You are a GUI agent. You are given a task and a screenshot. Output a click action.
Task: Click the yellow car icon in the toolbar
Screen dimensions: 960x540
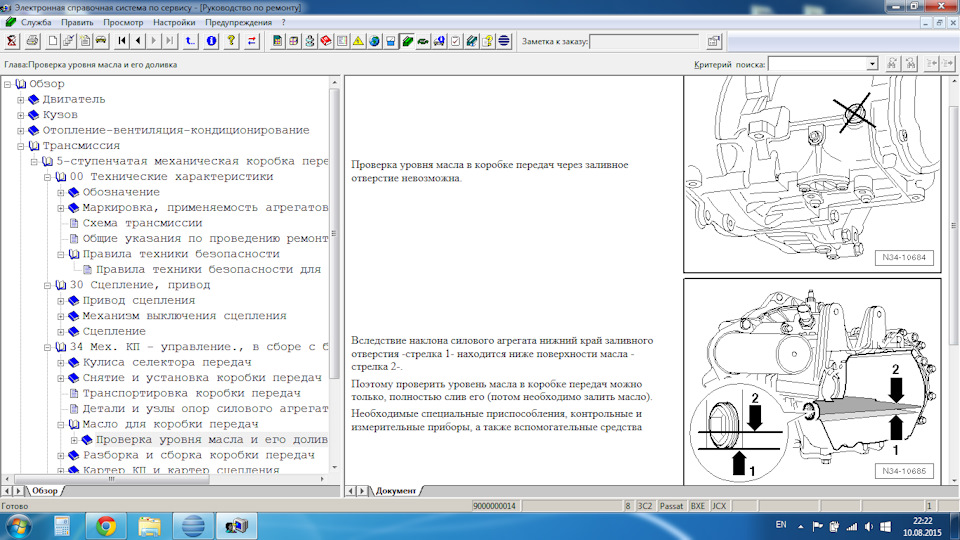coord(101,41)
